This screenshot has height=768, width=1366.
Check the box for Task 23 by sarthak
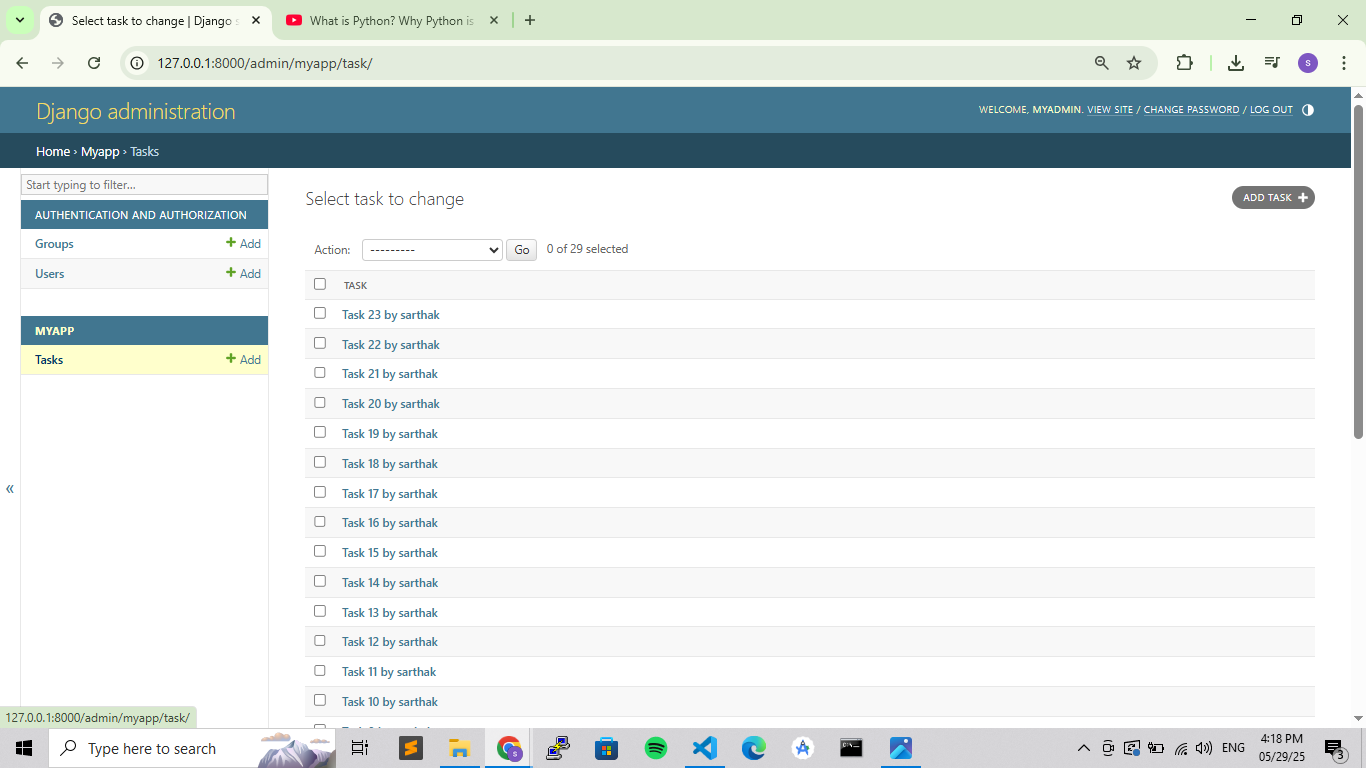point(320,313)
